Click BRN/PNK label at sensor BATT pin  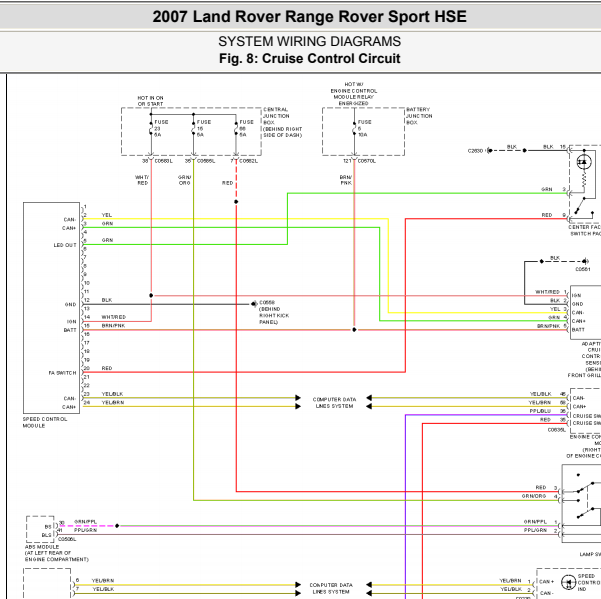(x=548, y=326)
